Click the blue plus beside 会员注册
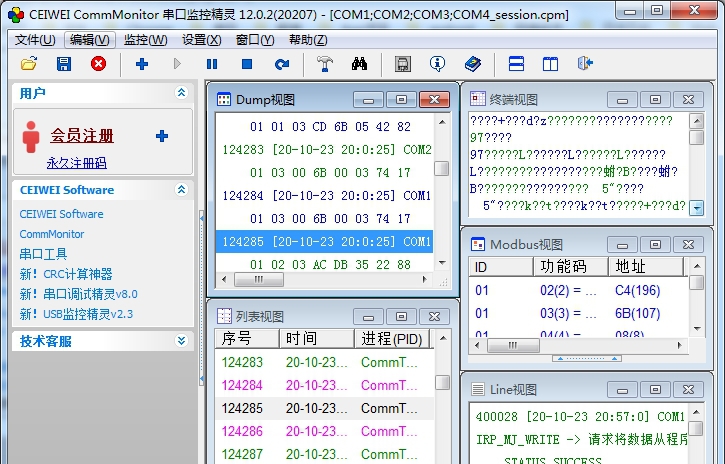 (x=162, y=136)
